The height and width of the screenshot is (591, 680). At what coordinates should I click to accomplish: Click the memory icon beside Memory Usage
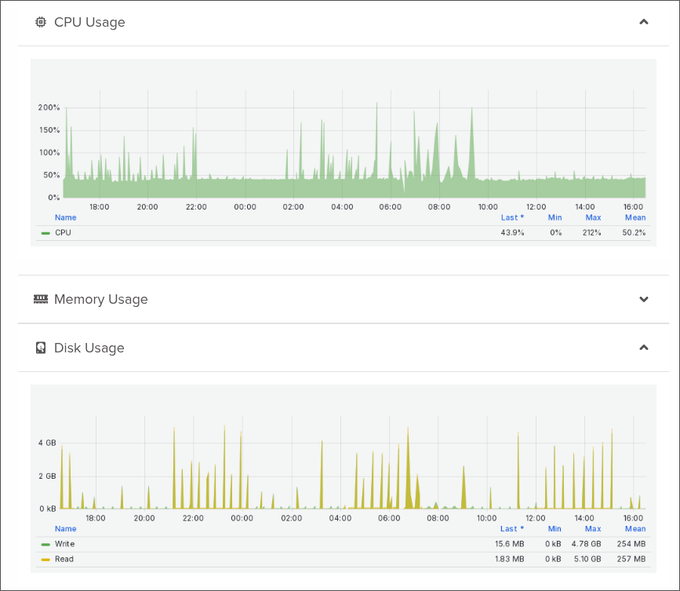[x=41, y=299]
